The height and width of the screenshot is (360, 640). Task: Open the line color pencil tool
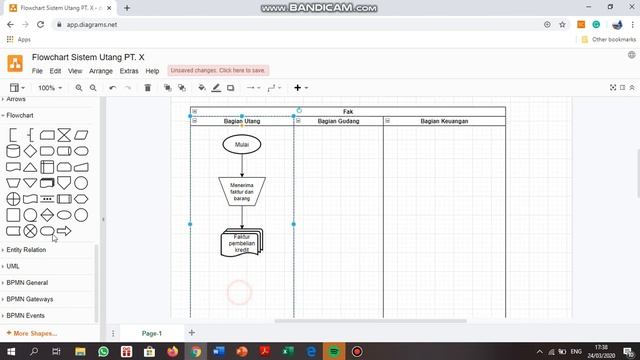(216, 88)
